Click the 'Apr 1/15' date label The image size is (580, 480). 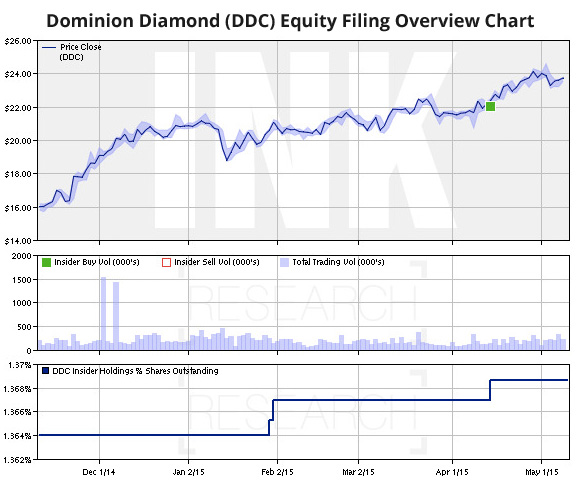[452, 472]
